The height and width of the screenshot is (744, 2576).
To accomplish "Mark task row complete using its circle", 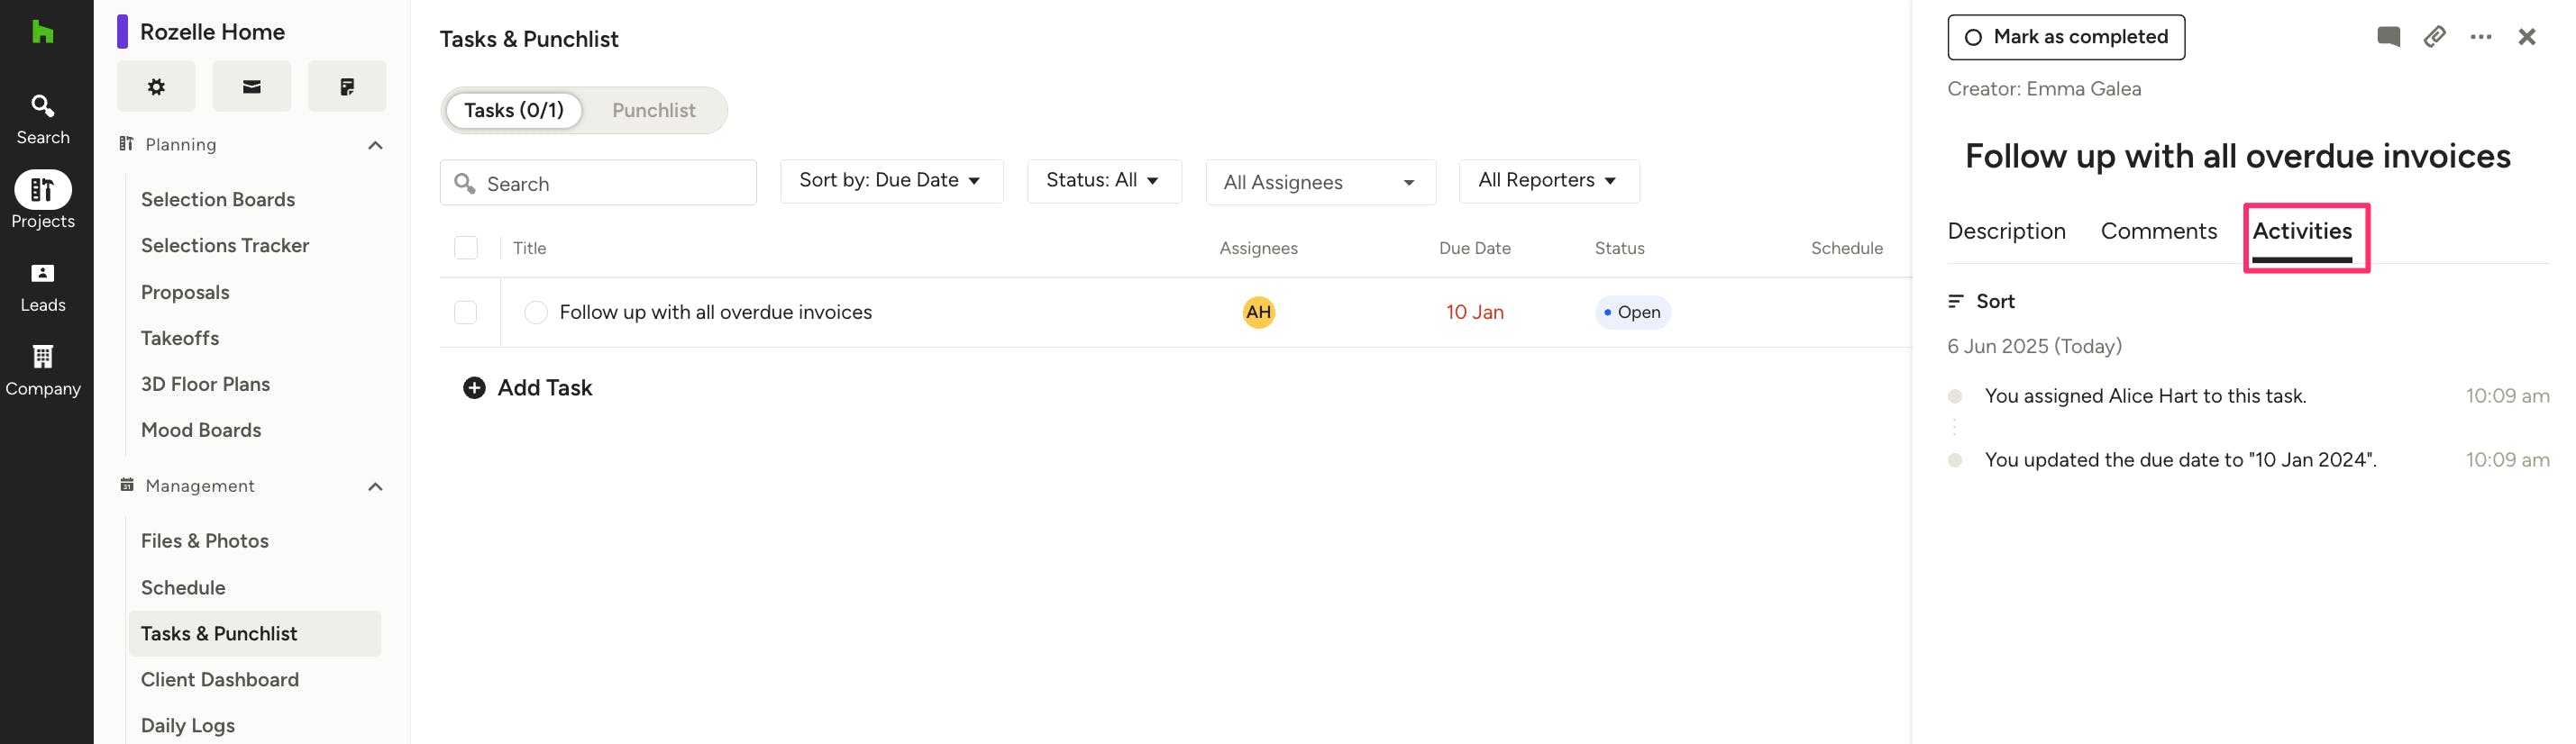I will pyautogui.click(x=536, y=312).
